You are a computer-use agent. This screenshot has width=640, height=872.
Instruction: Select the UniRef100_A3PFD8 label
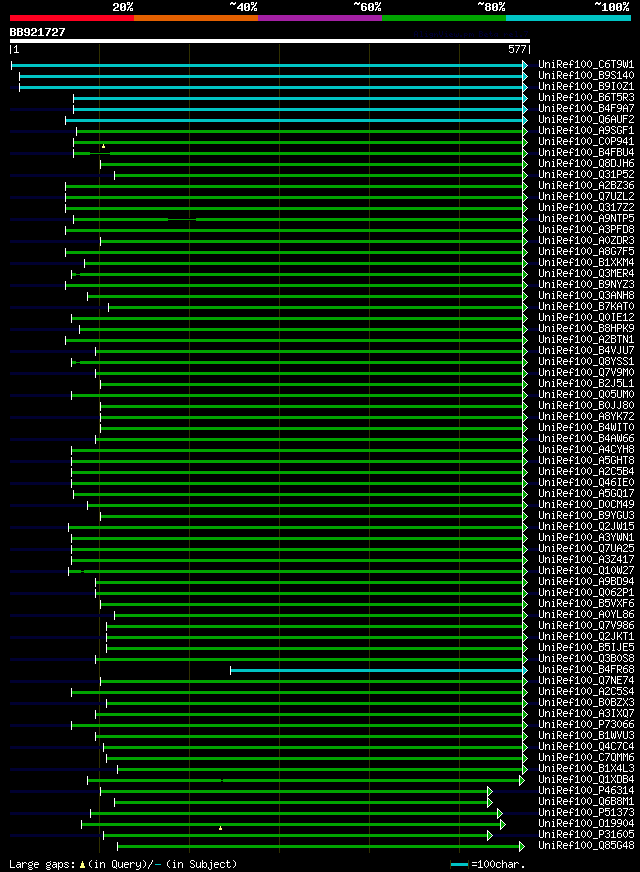[586, 230]
